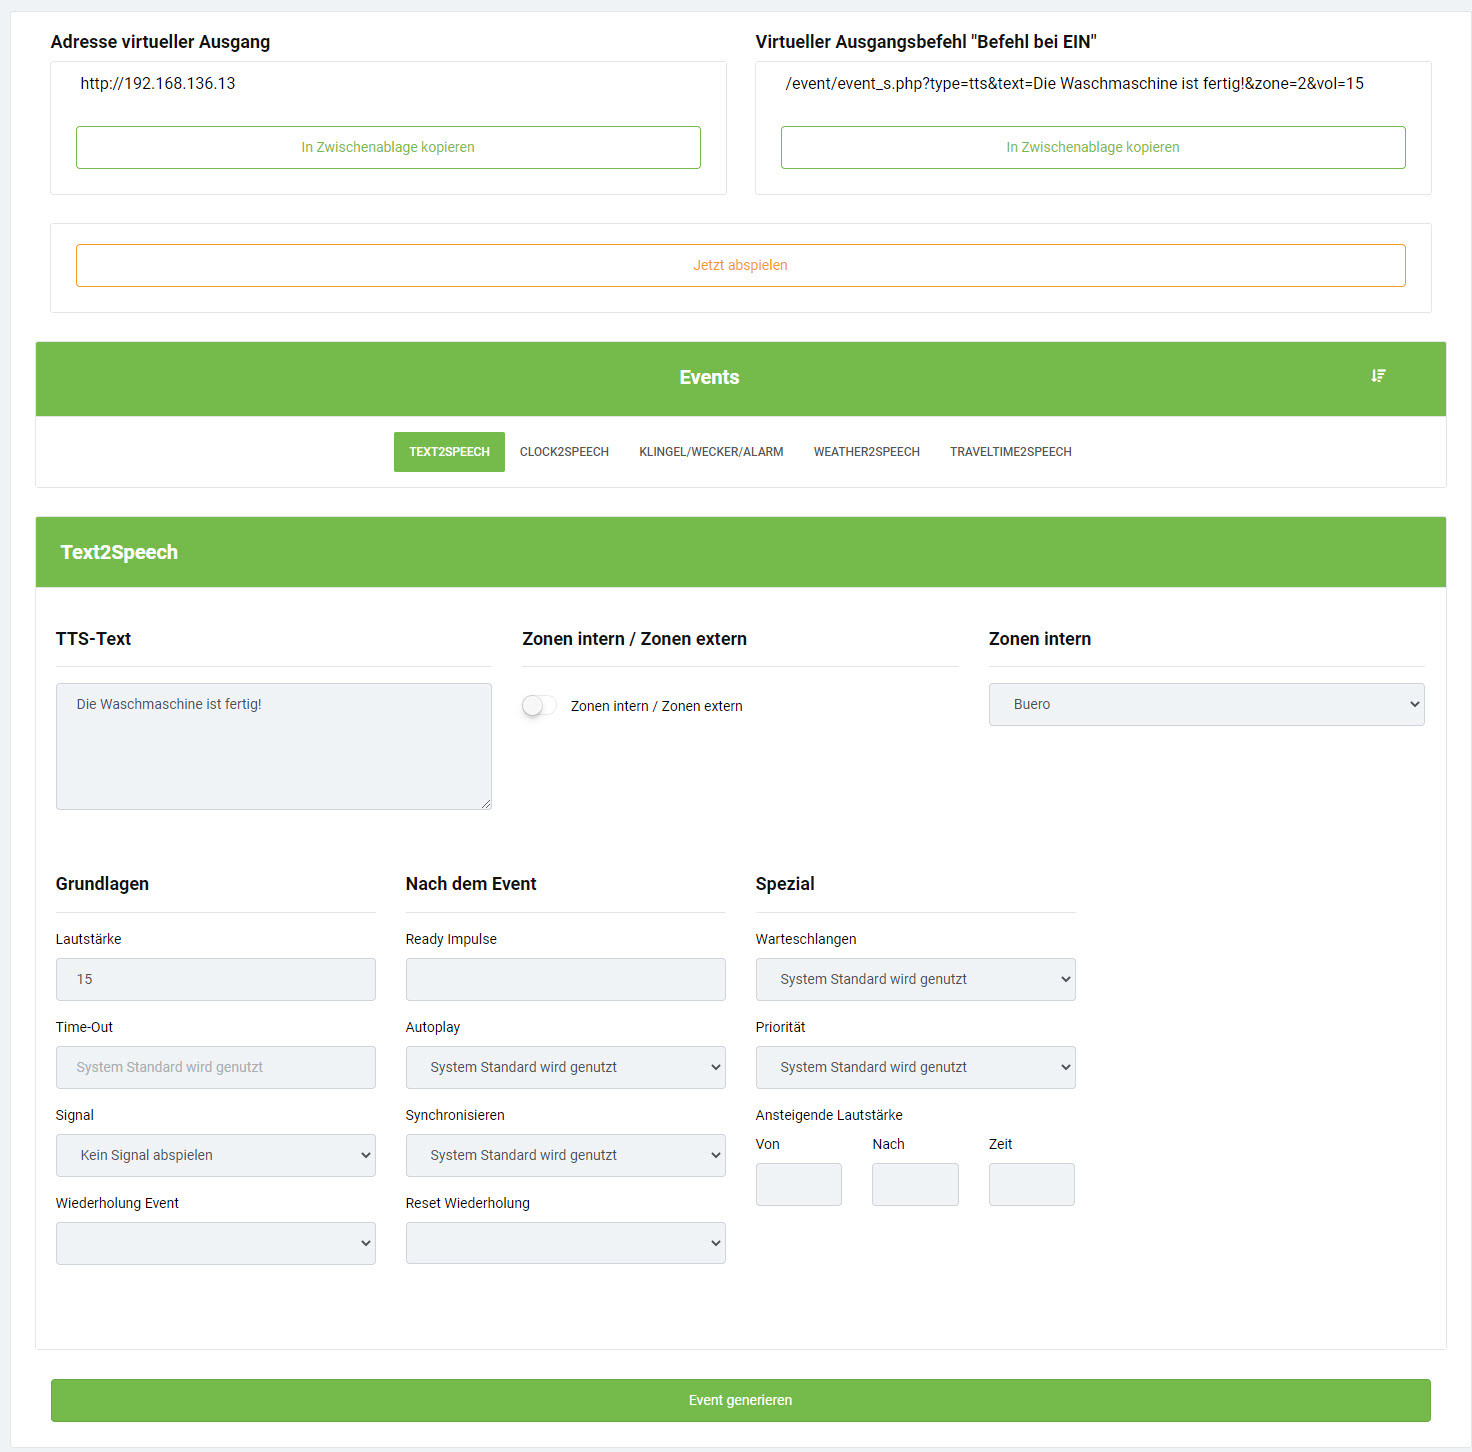Click the /event/event_s.php command text
Screen dimensions: 1472x1452
tap(1074, 83)
